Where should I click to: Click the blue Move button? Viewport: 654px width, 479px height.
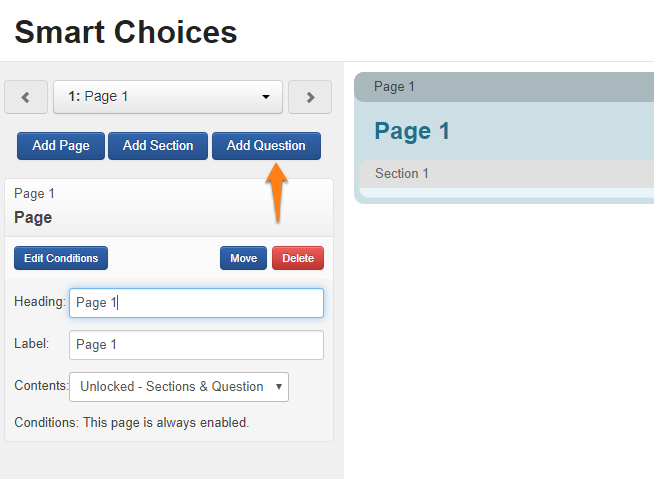point(243,258)
